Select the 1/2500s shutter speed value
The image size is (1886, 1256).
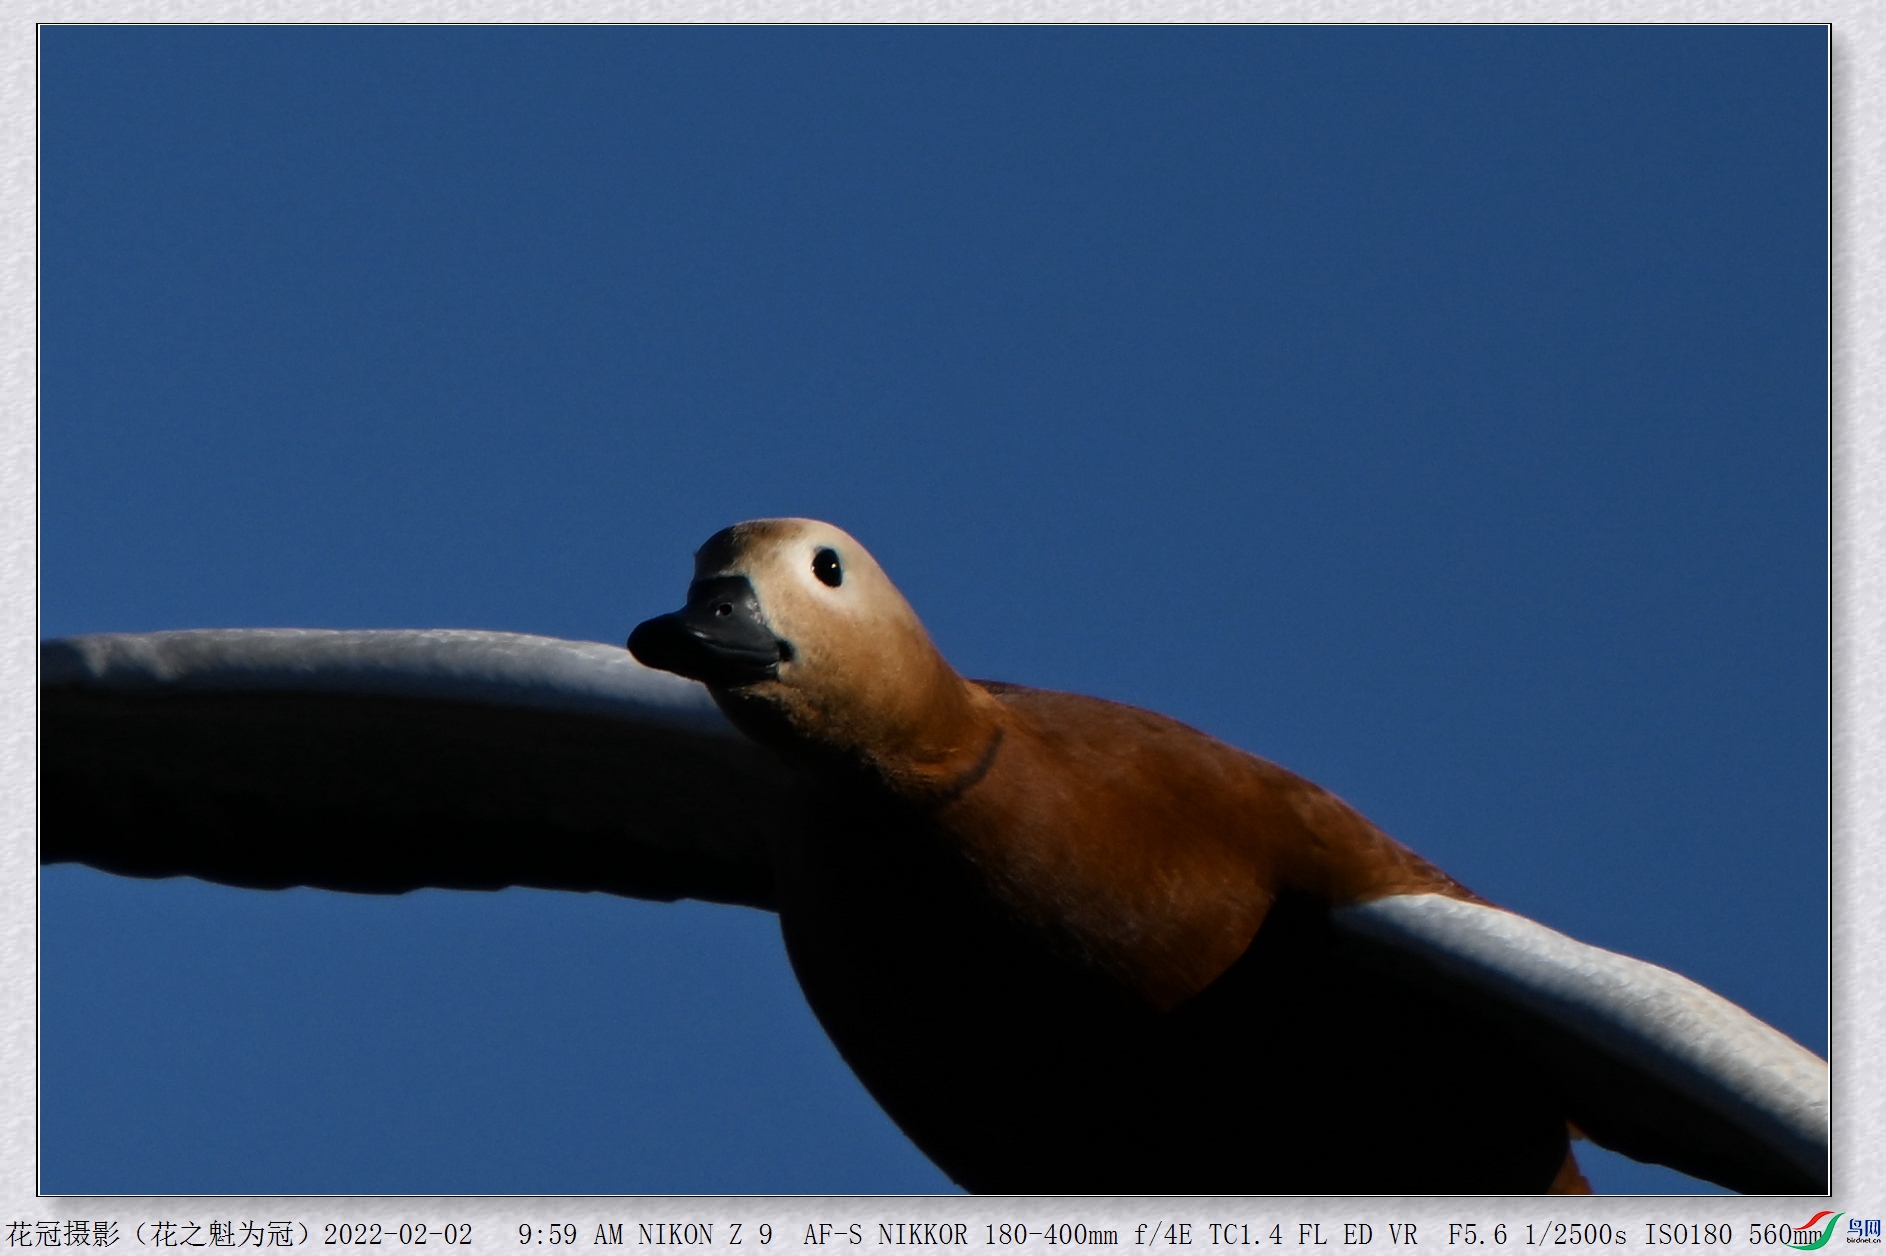1575,1235
